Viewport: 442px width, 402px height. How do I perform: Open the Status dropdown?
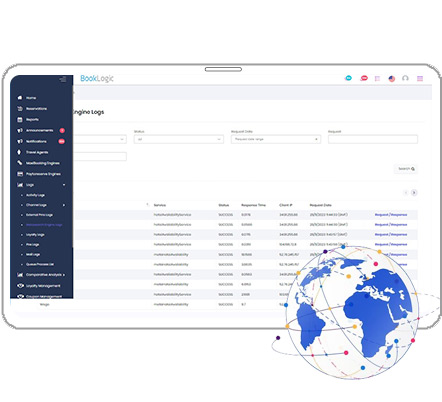point(179,139)
